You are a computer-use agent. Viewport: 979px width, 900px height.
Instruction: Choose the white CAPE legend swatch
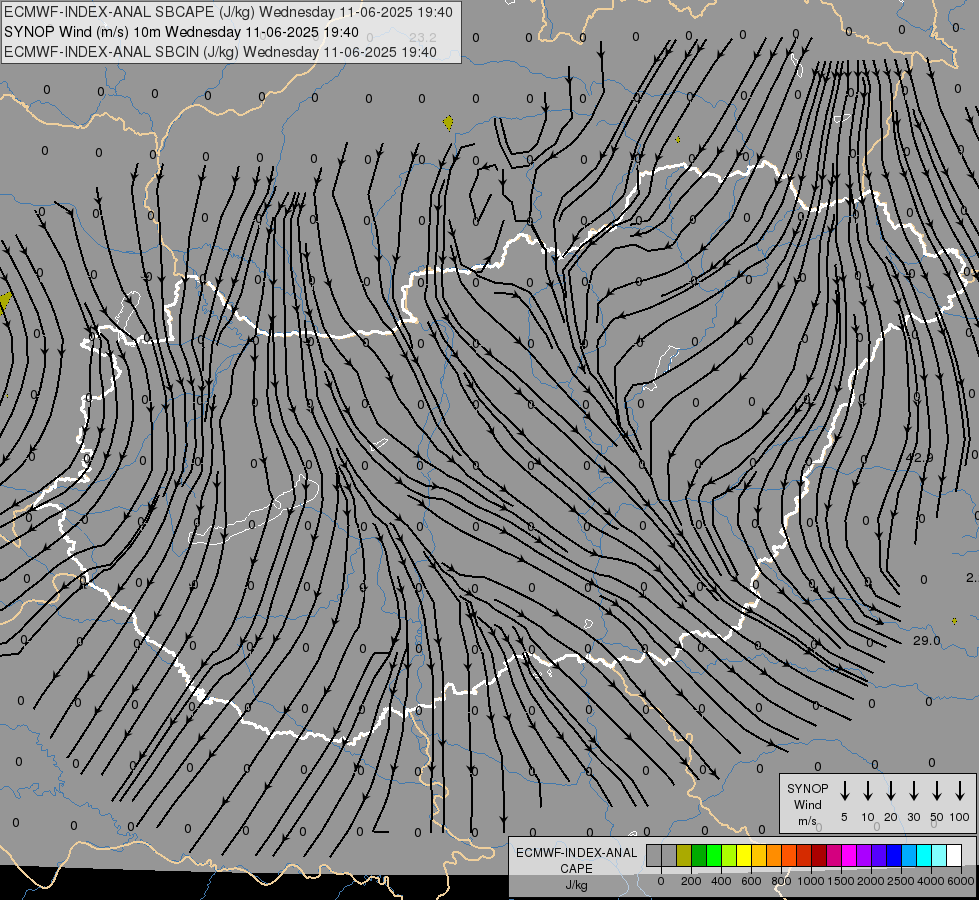(954, 855)
